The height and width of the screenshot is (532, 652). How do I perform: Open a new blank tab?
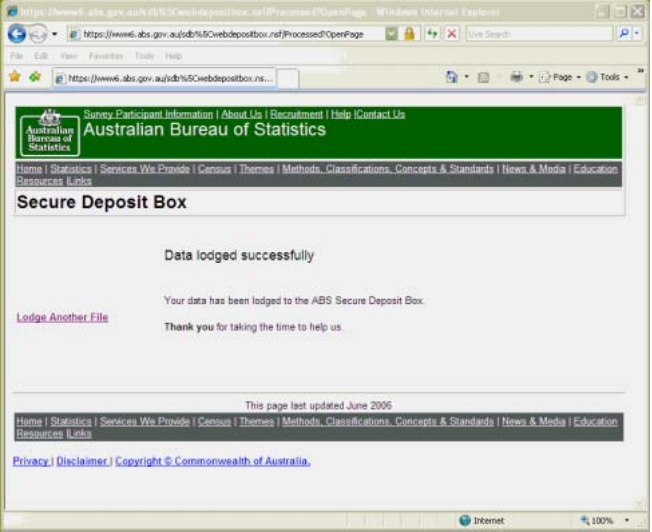[288, 78]
